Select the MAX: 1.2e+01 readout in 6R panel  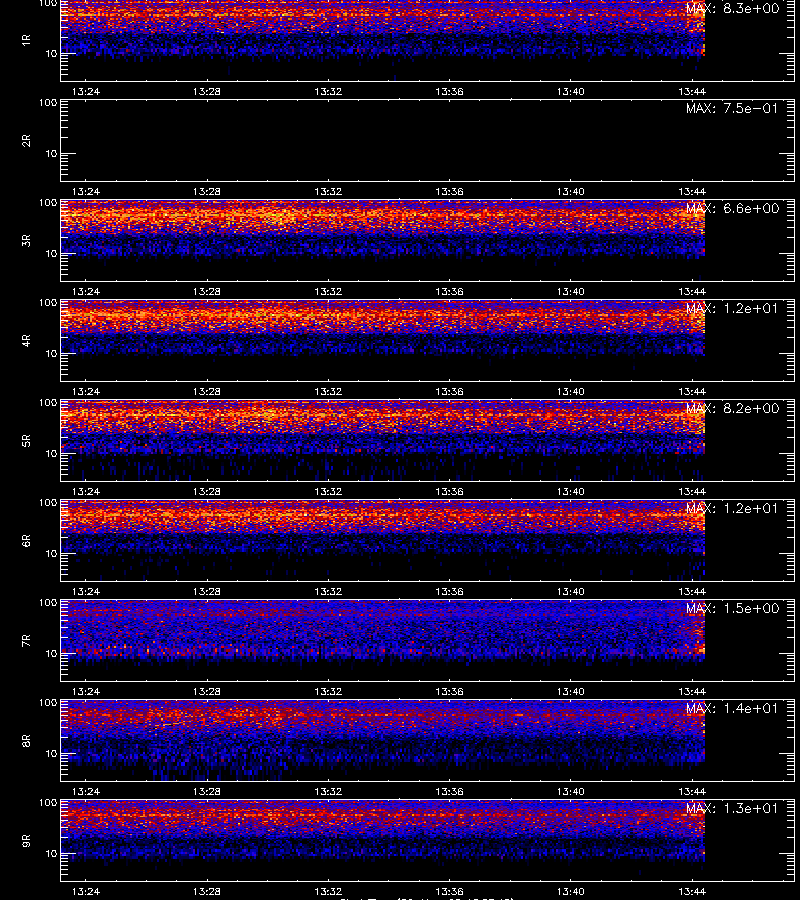pos(732,508)
